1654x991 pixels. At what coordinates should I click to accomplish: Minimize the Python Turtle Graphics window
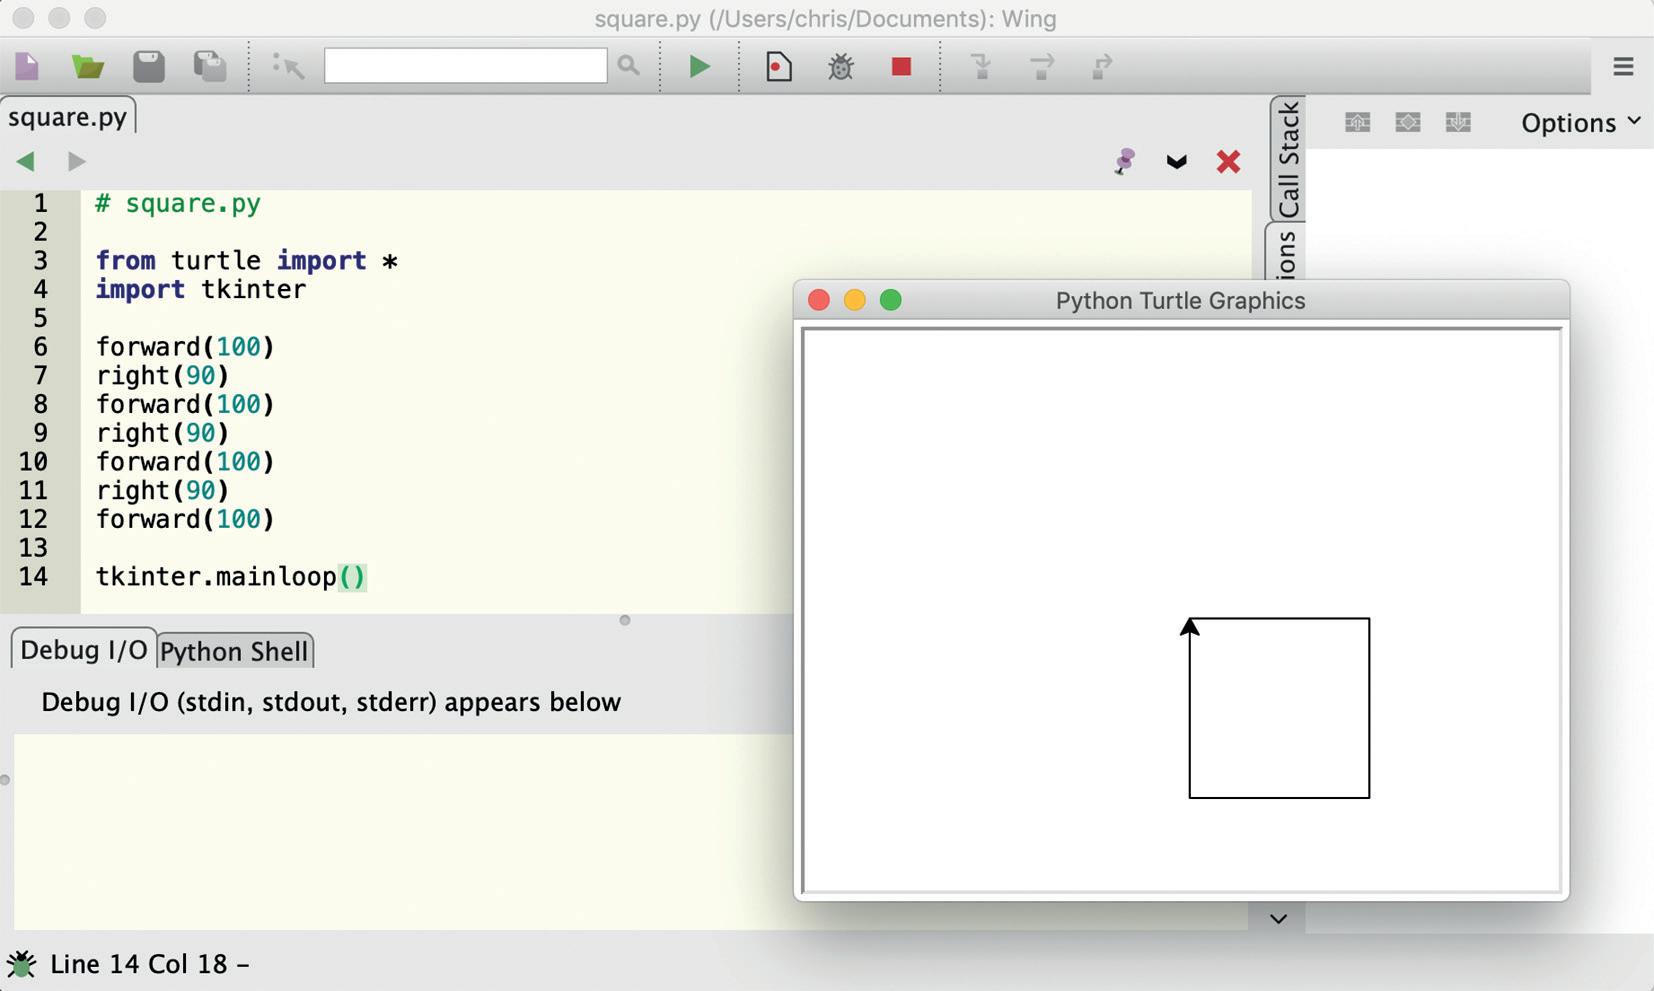[854, 300]
